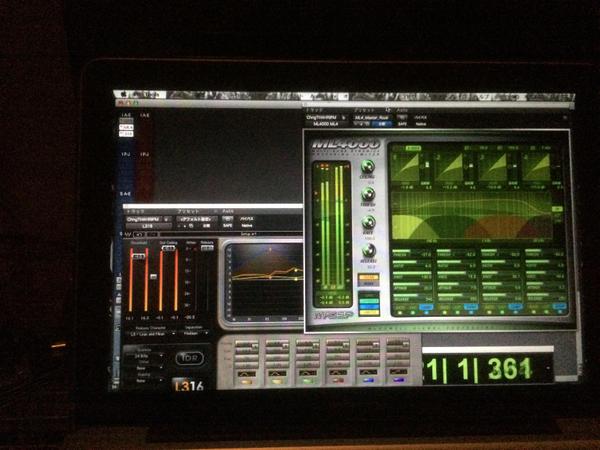The width and height of the screenshot is (600, 450).
Task: Select band 1 curve display in ML4000
Action: [405, 167]
